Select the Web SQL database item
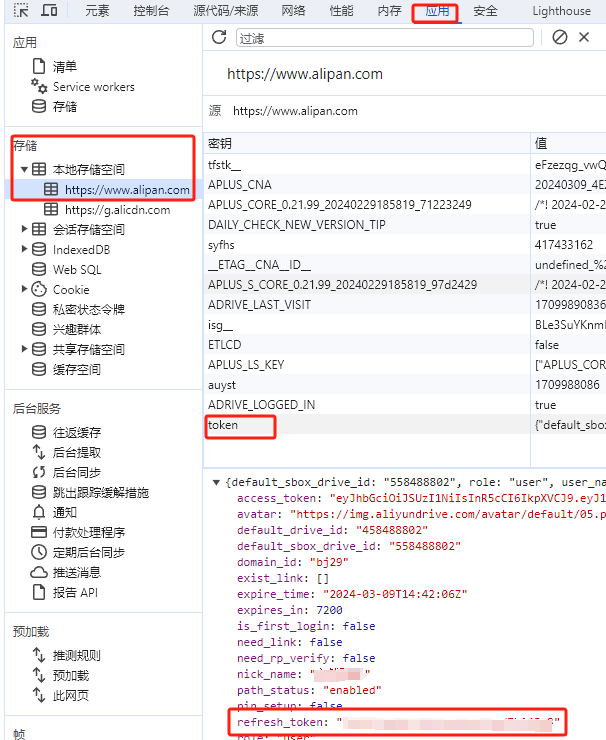This screenshot has width=606, height=740. click(77, 269)
